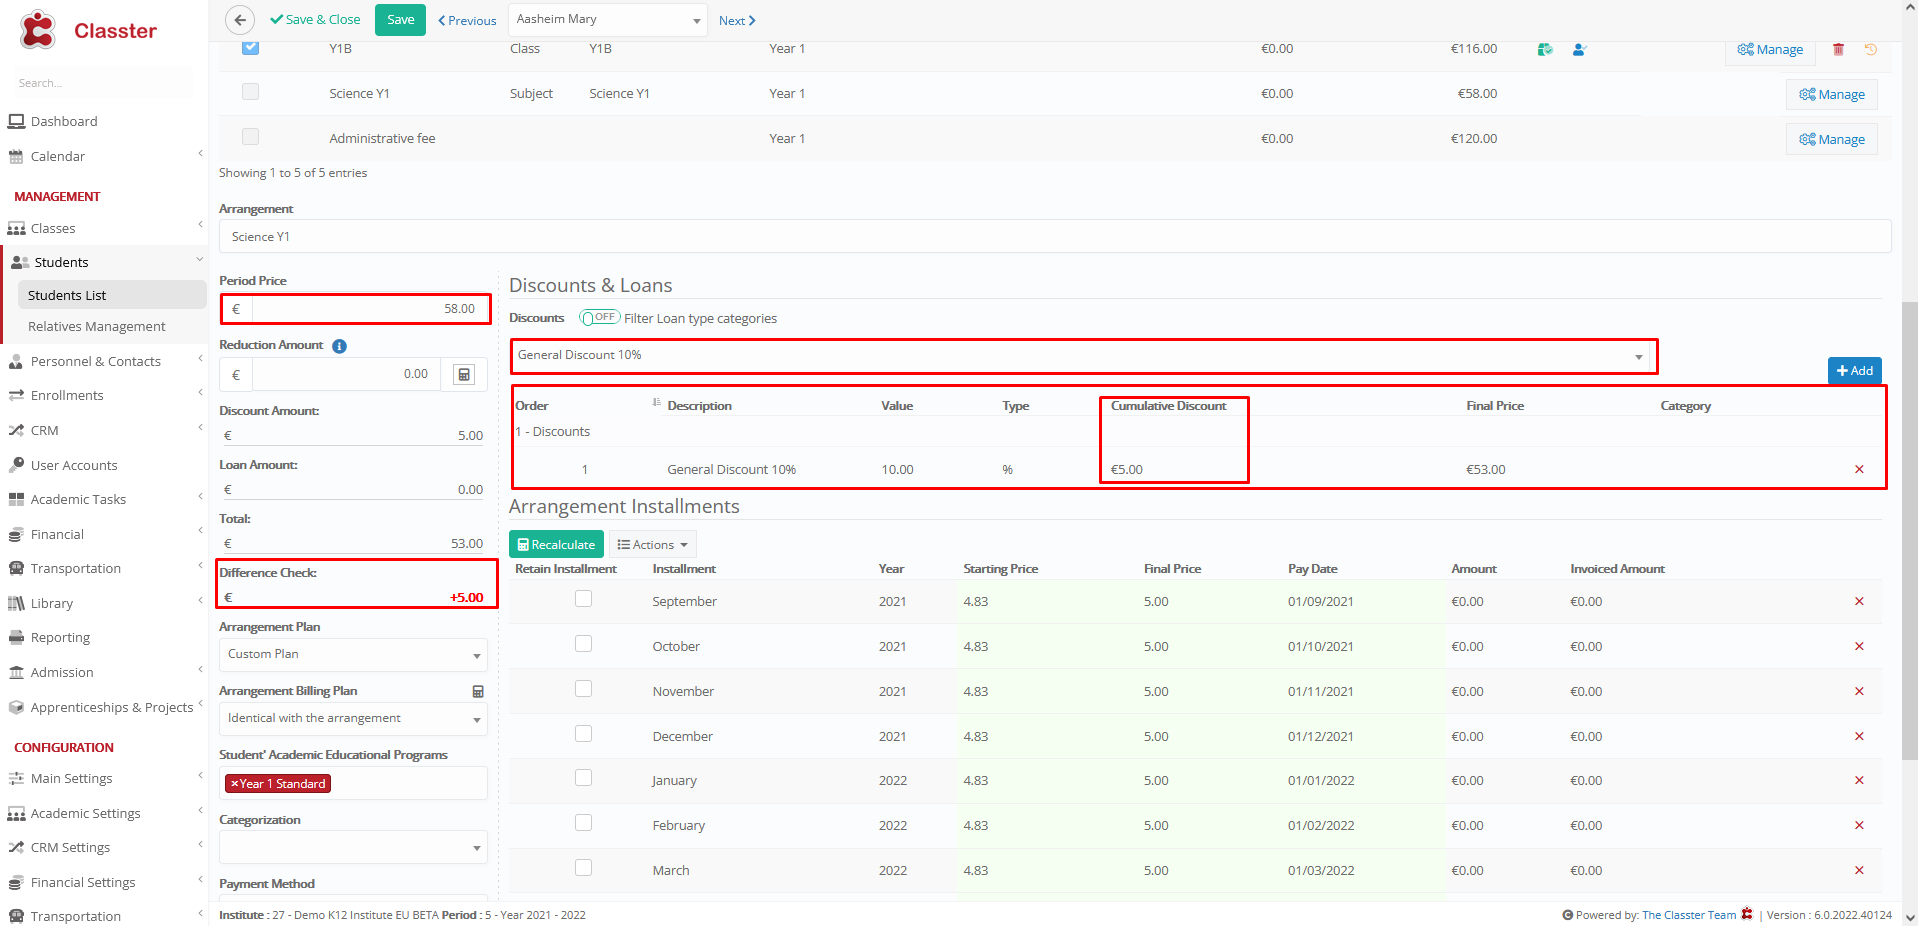The height and width of the screenshot is (926, 1918).
Task: Open the Reduction Amount calculator icon
Action: (464, 374)
